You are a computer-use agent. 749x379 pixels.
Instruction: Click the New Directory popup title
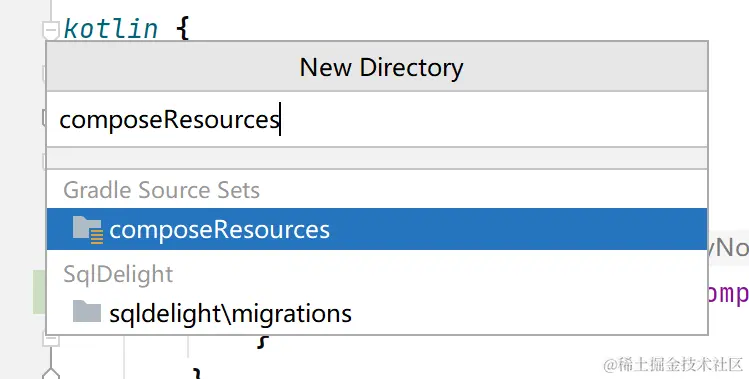click(x=381, y=67)
